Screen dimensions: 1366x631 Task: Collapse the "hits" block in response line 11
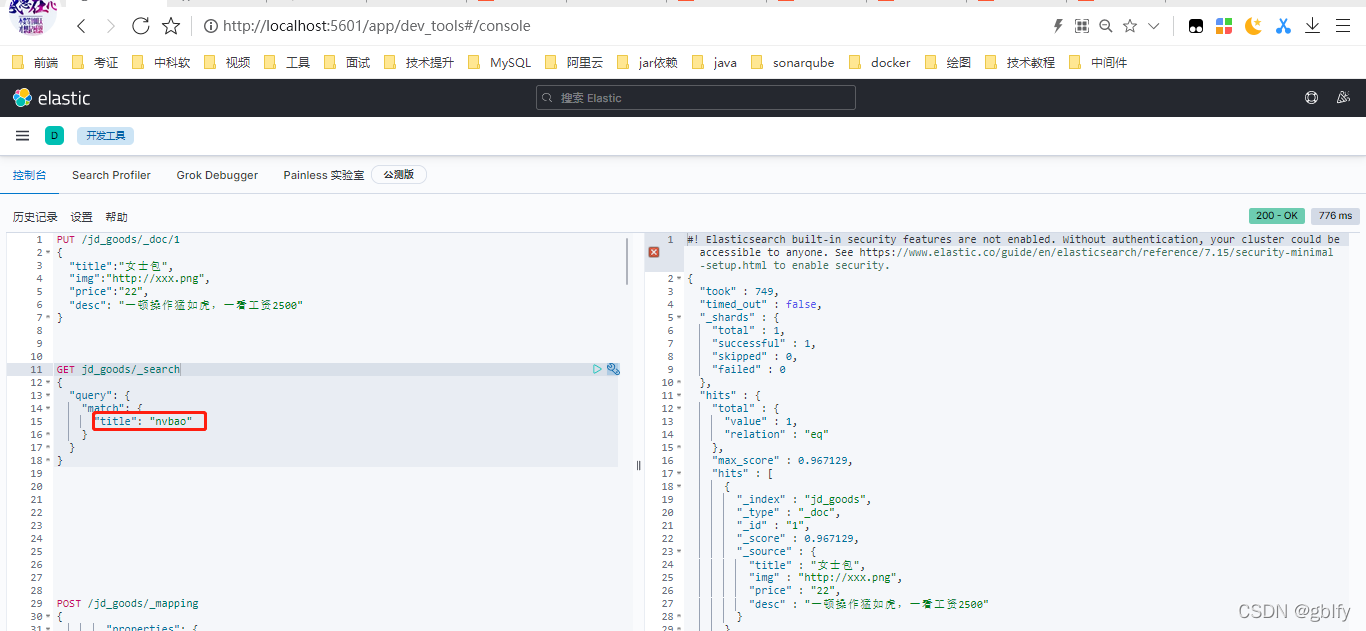pos(679,396)
